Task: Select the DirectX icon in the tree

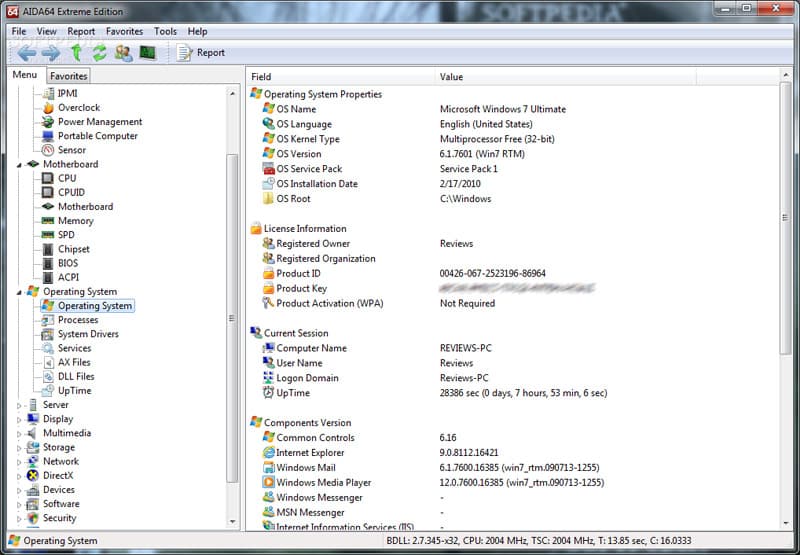Action: (x=33, y=476)
